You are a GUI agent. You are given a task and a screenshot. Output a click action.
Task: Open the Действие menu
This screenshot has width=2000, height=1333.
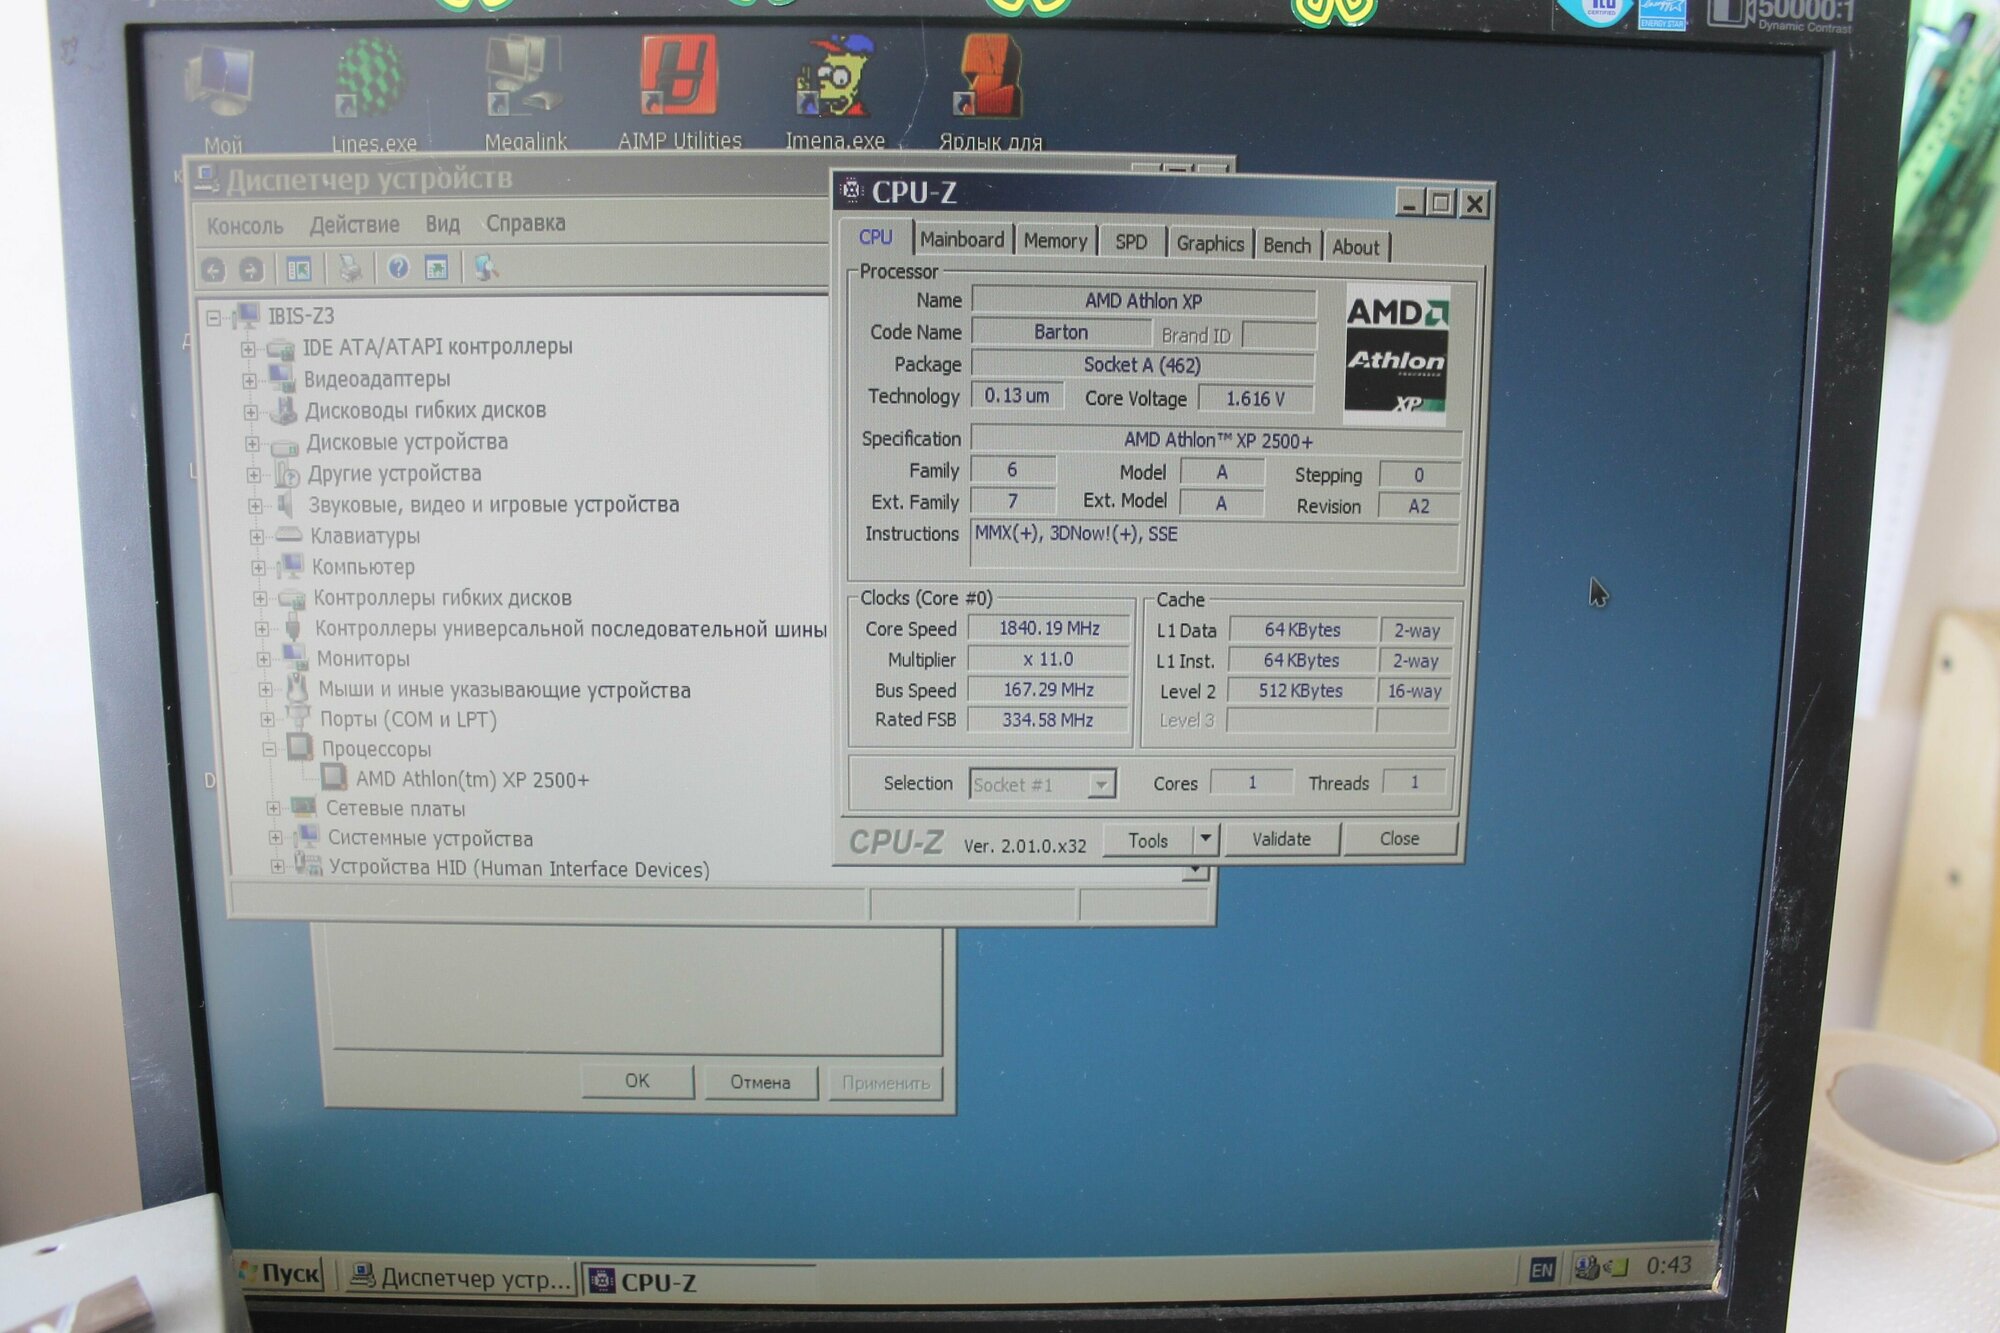(354, 225)
